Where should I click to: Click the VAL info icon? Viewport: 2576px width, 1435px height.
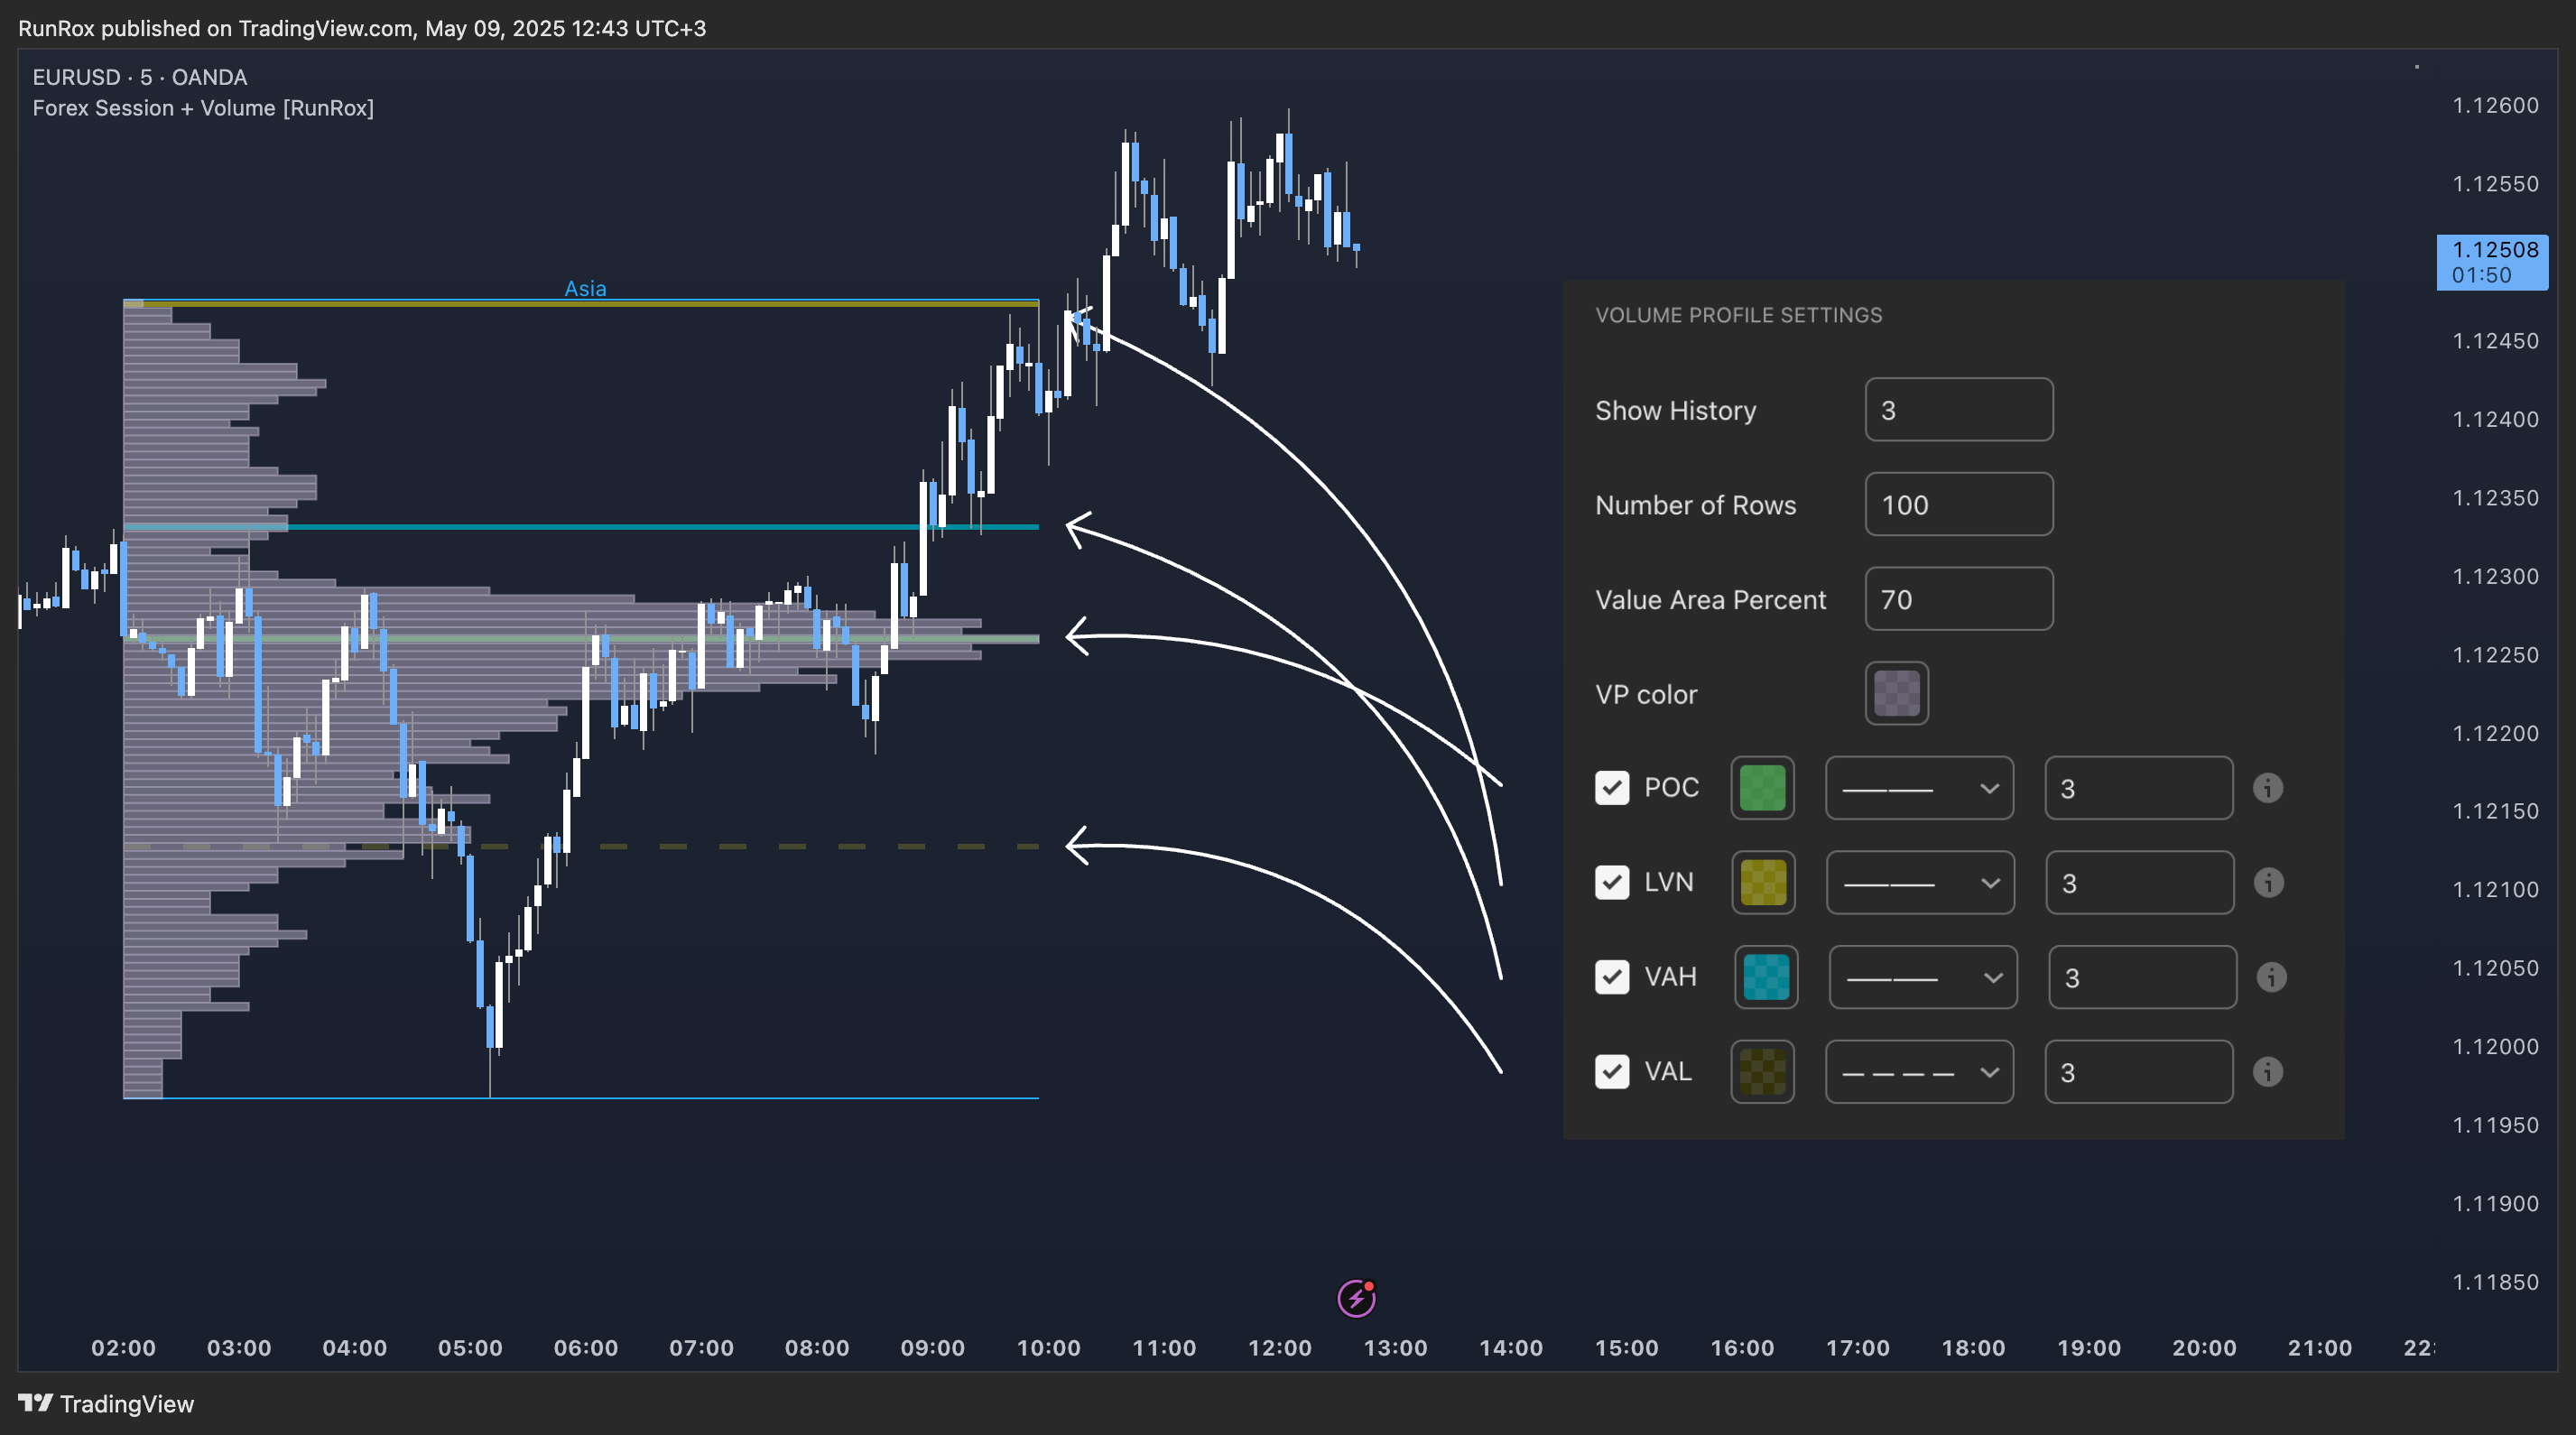[2267, 1072]
